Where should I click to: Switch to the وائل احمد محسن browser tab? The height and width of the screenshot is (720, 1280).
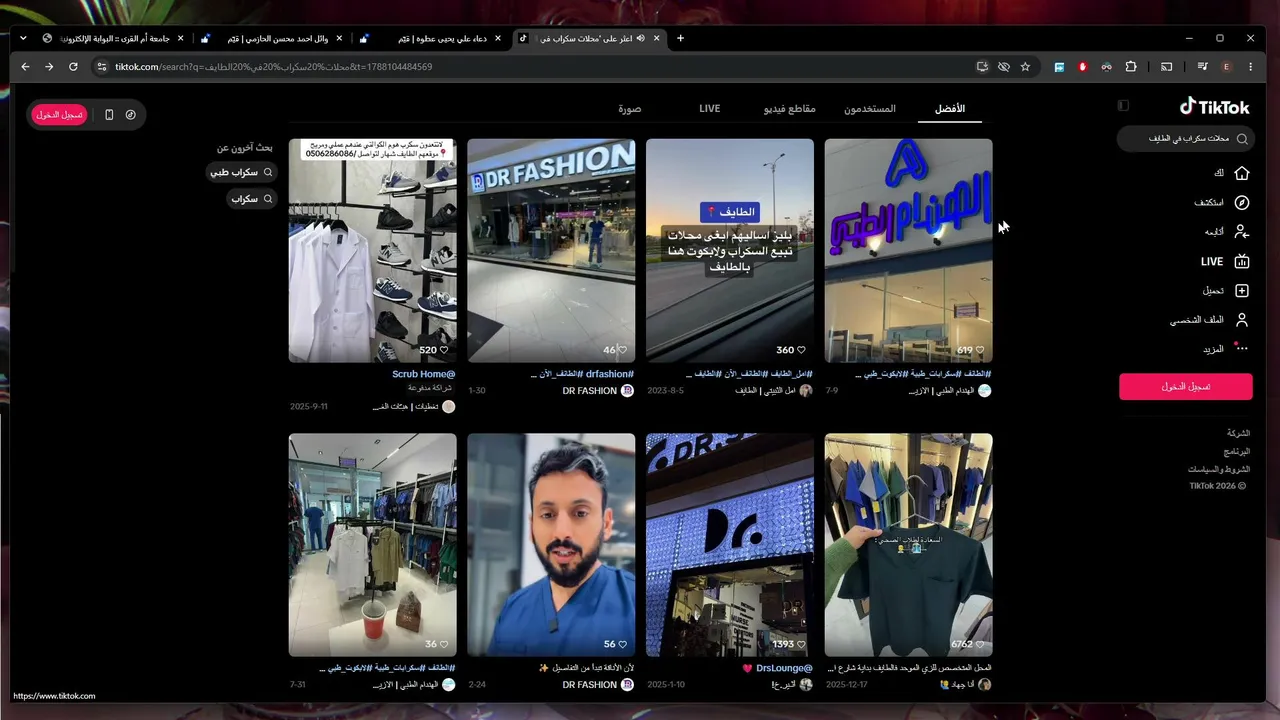[x=274, y=38]
